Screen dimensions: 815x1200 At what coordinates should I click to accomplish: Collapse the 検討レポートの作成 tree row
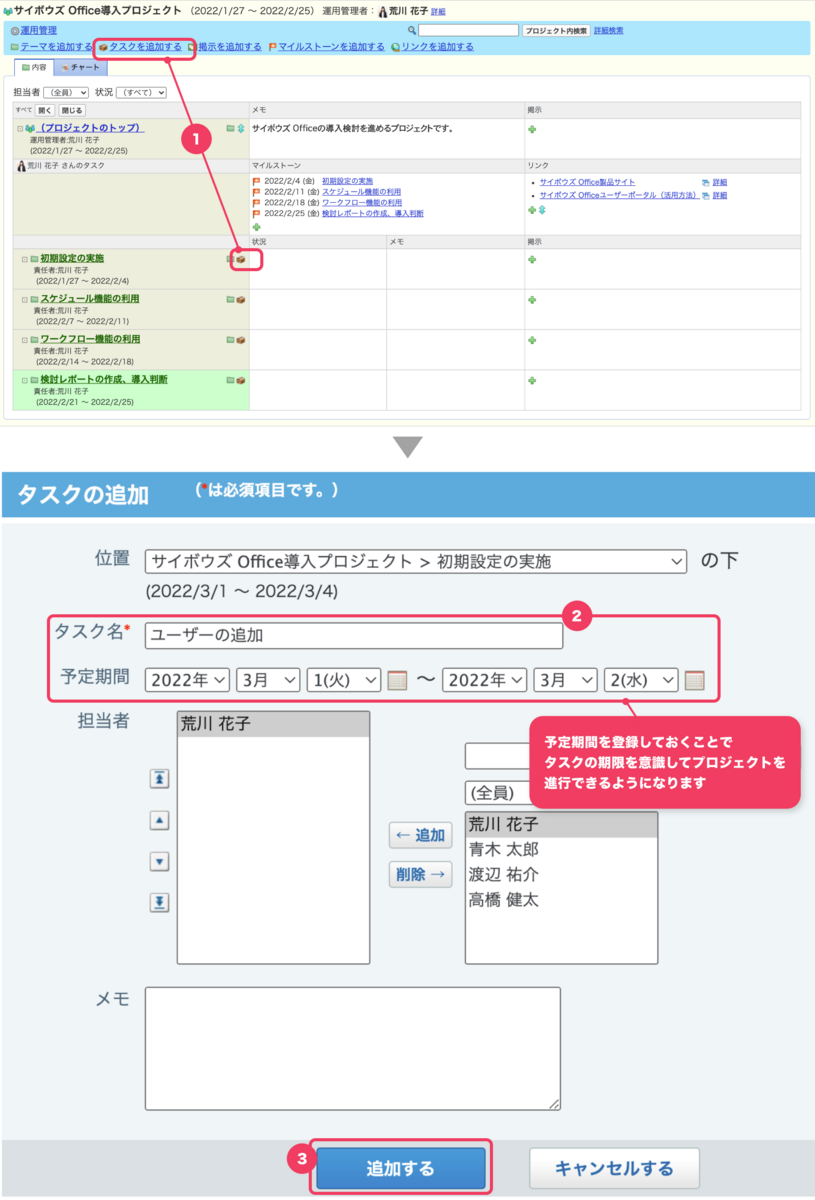click(x=24, y=380)
